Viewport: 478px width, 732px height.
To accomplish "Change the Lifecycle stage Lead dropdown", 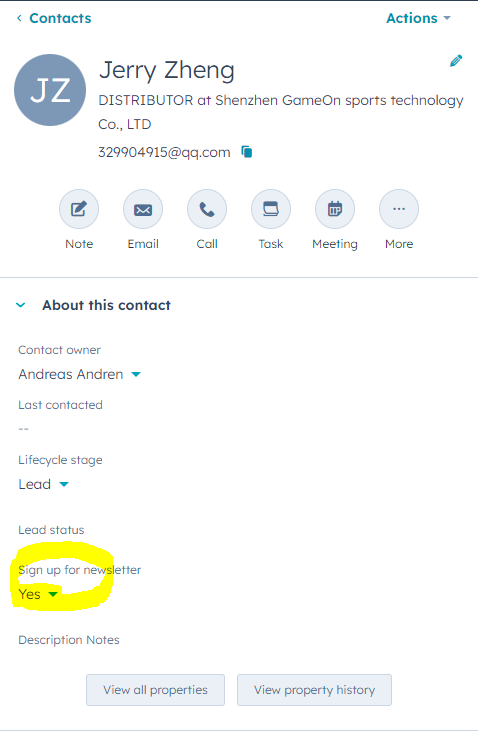I will (x=43, y=484).
